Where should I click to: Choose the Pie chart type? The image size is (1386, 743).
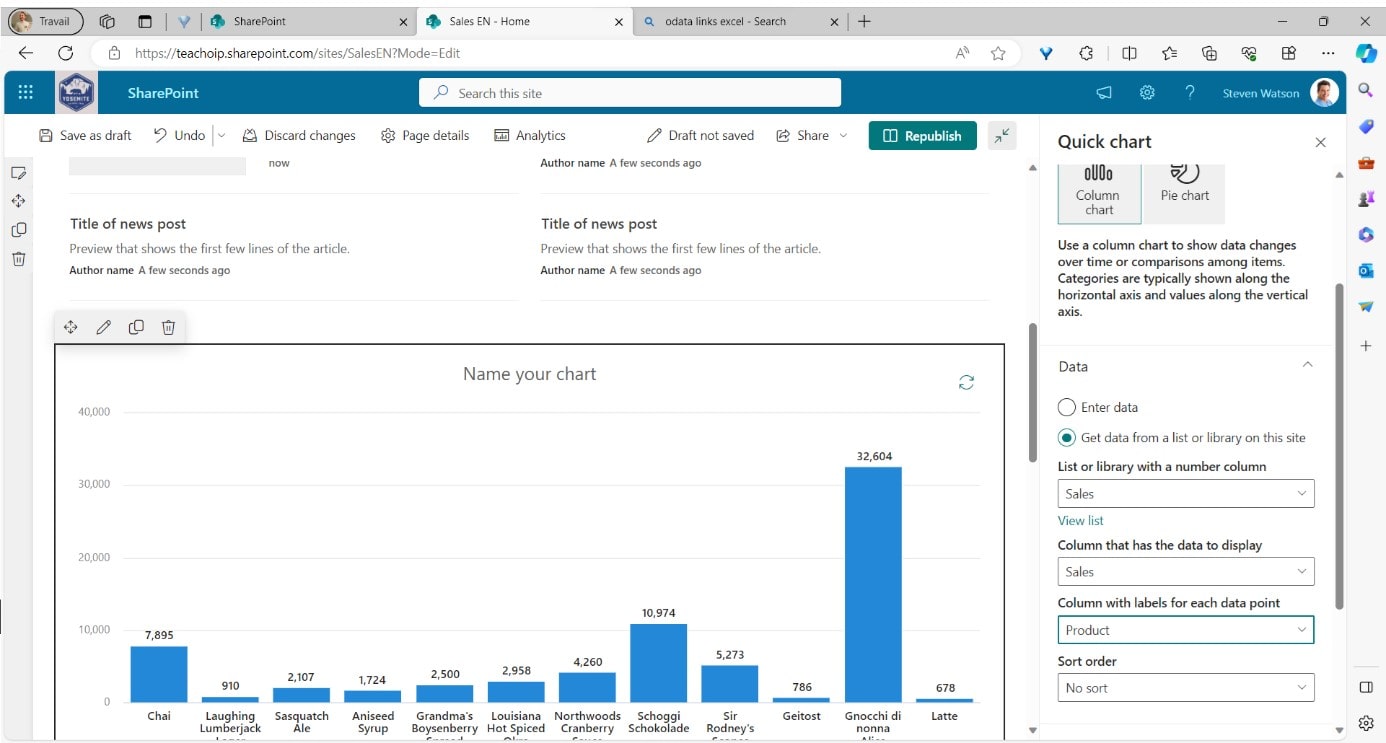pyautogui.click(x=1184, y=193)
